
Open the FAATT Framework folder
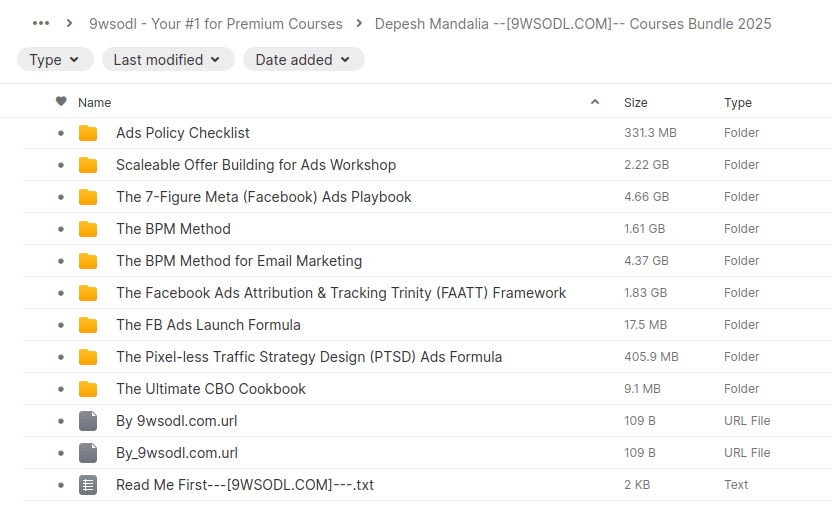coord(341,293)
